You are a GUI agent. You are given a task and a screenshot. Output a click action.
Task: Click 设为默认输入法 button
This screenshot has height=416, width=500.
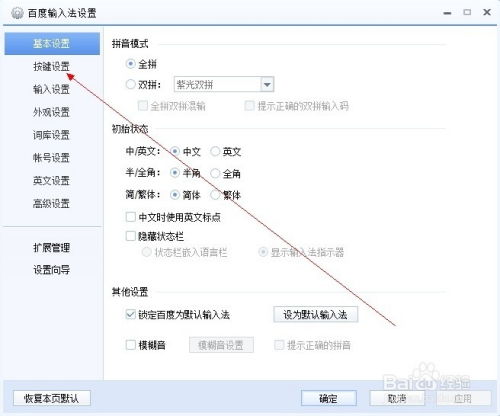click(x=315, y=314)
